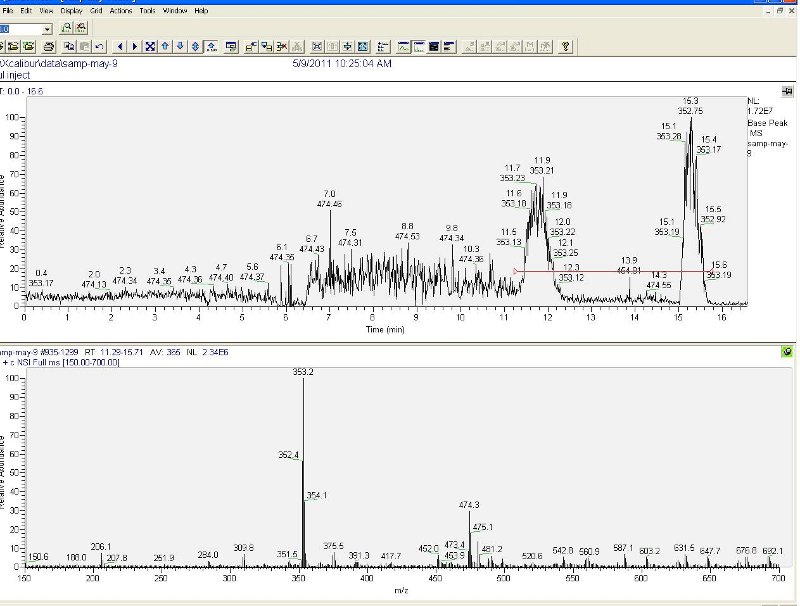Viewport: 800px width, 606px height.
Task: Toggle the green pin on the spectrum pane
Action: coord(787,351)
